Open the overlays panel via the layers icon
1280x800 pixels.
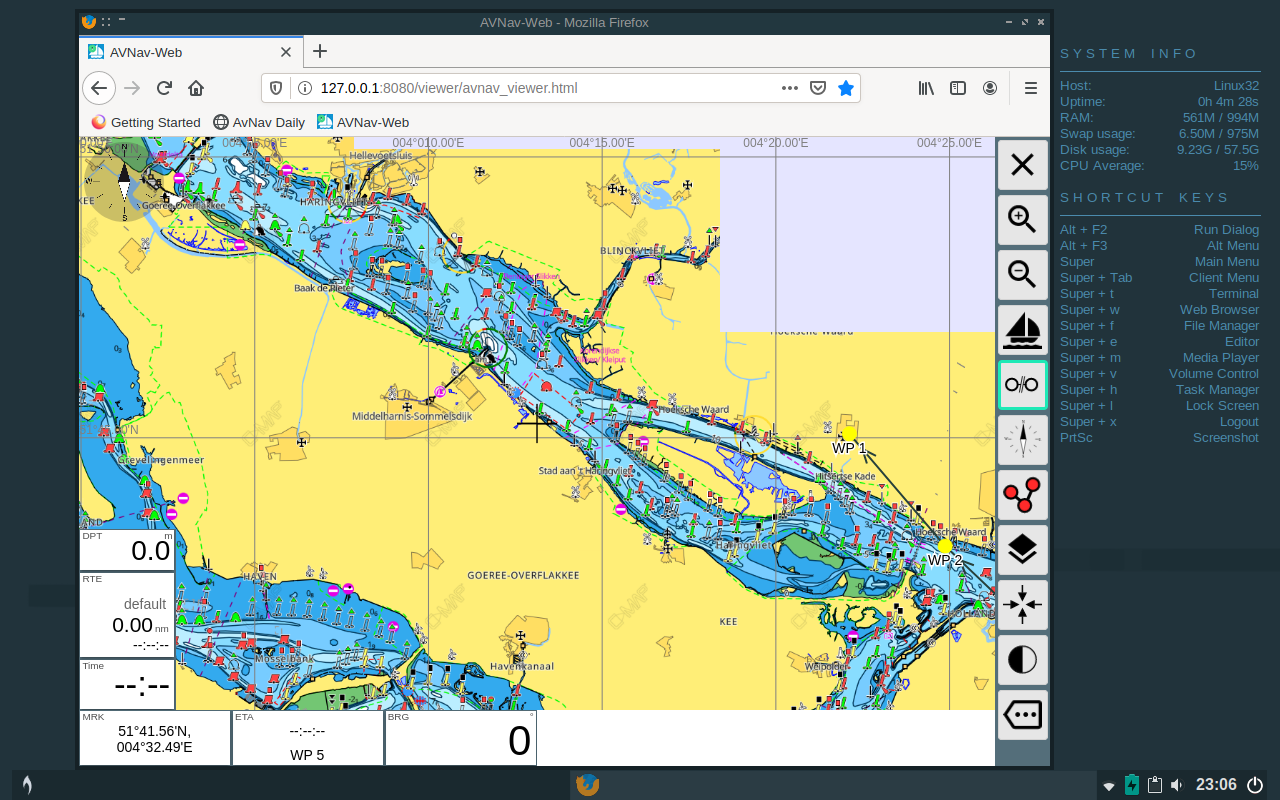click(x=1022, y=550)
